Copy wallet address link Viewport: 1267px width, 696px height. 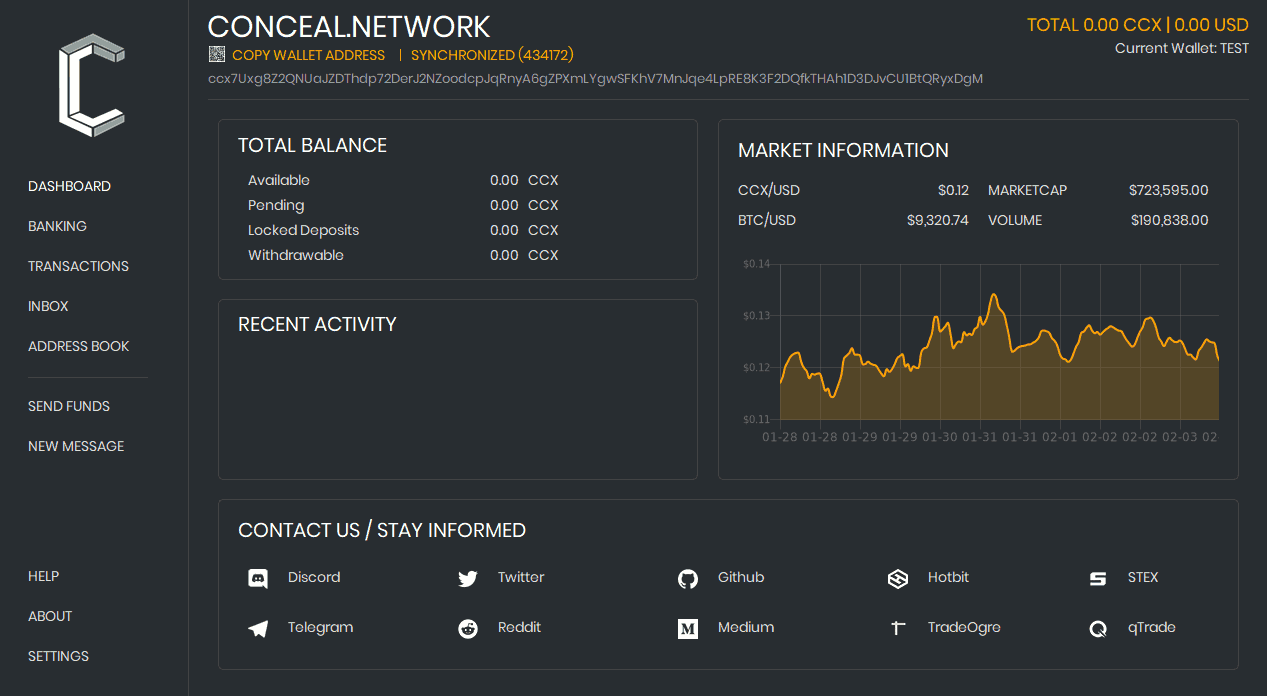tap(308, 55)
